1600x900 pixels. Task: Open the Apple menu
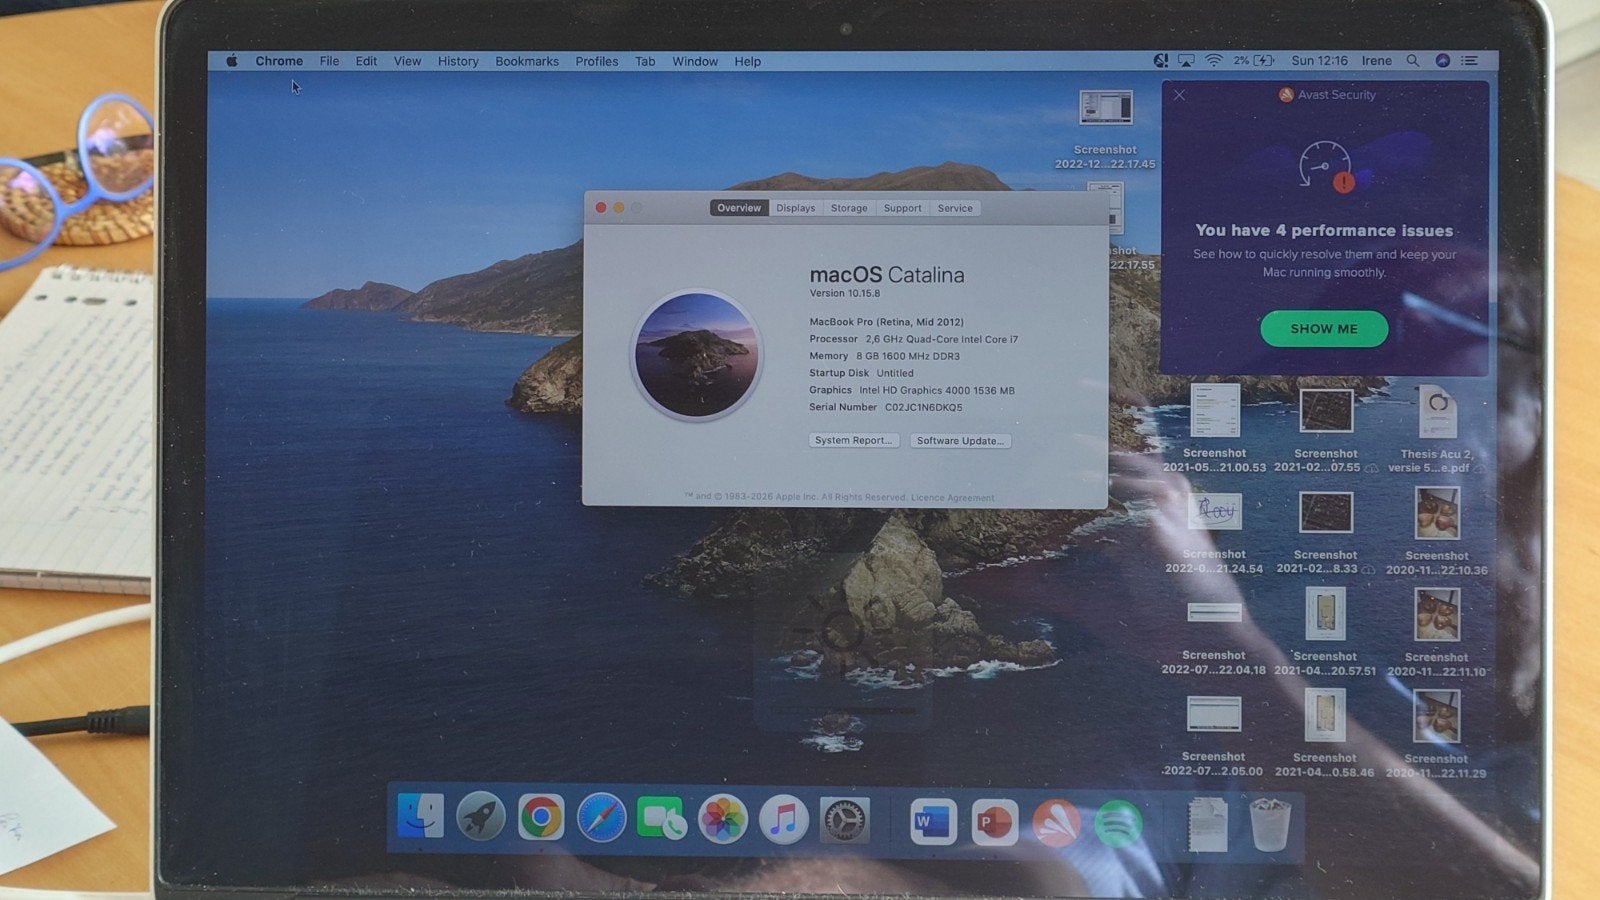tap(232, 61)
